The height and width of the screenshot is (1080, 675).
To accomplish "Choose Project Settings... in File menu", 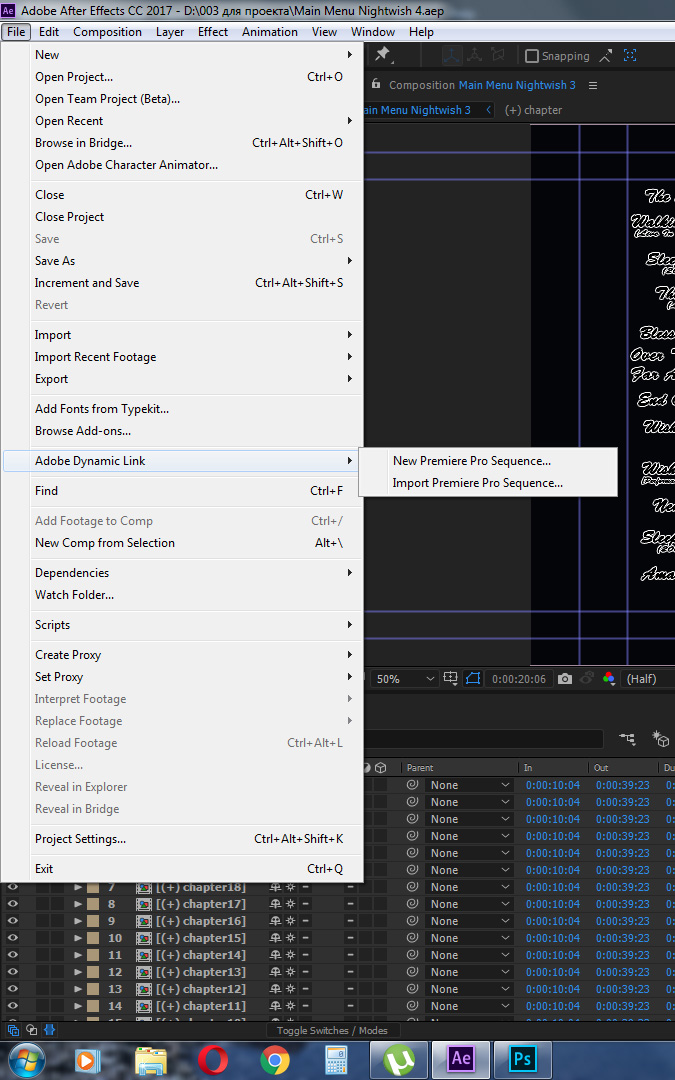I will [x=81, y=839].
